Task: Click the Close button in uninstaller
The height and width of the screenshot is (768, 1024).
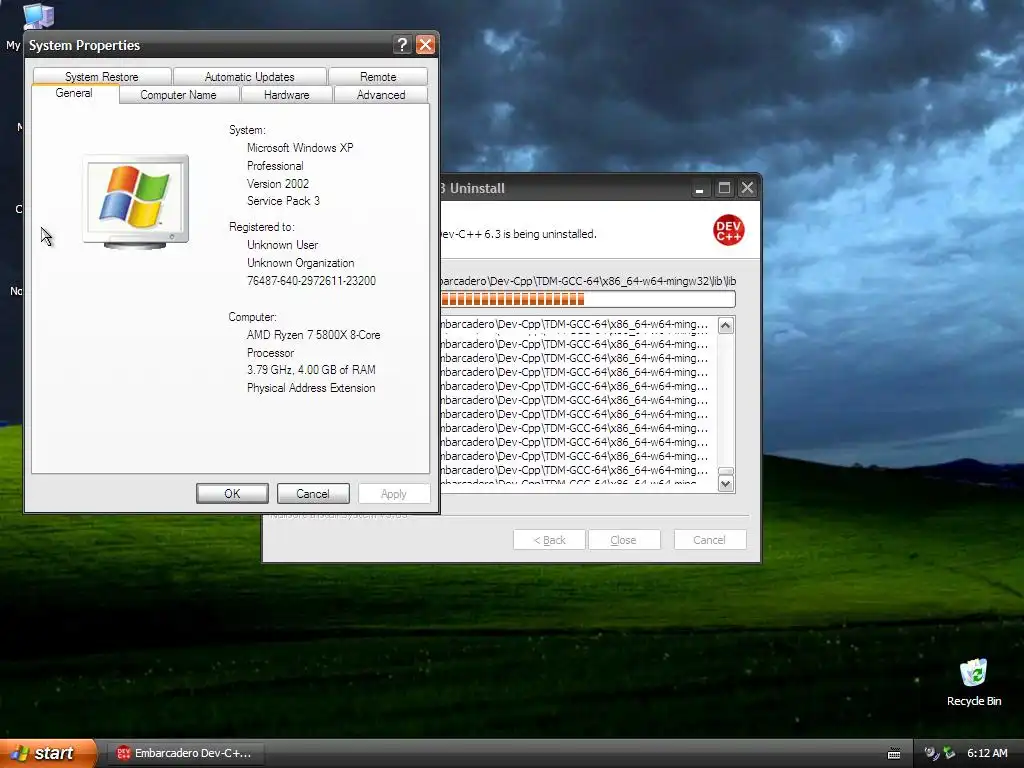Action: tap(623, 540)
